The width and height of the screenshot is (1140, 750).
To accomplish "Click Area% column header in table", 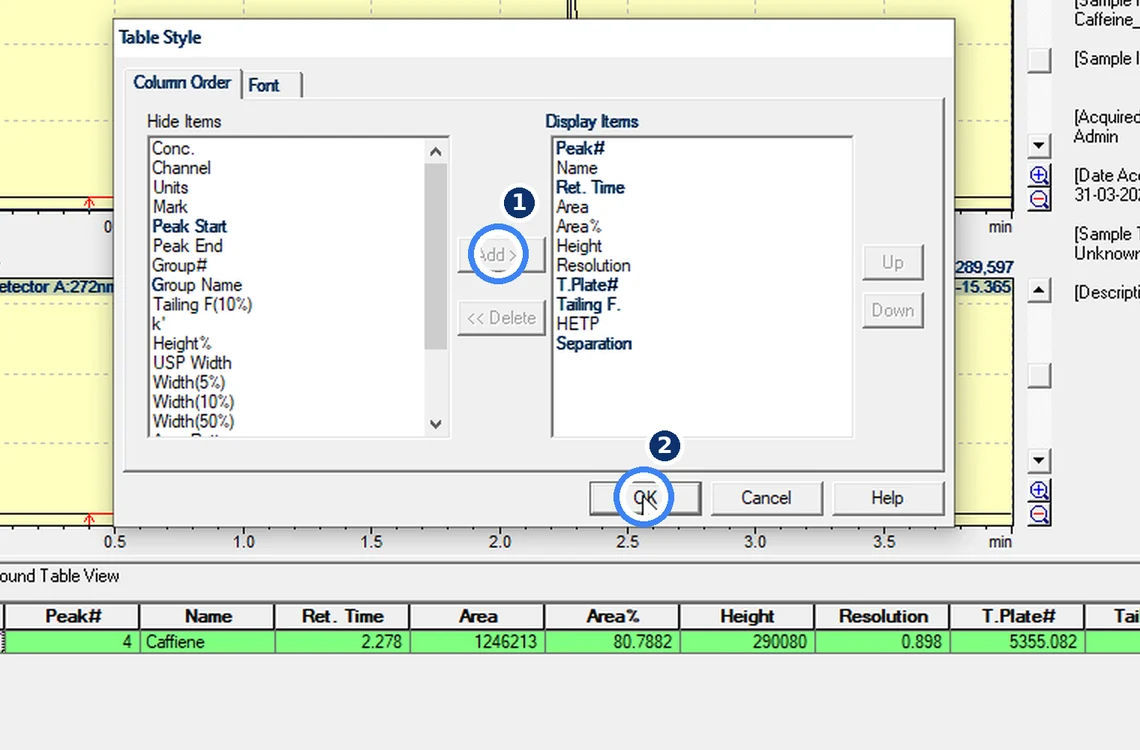I will click(x=612, y=616).
